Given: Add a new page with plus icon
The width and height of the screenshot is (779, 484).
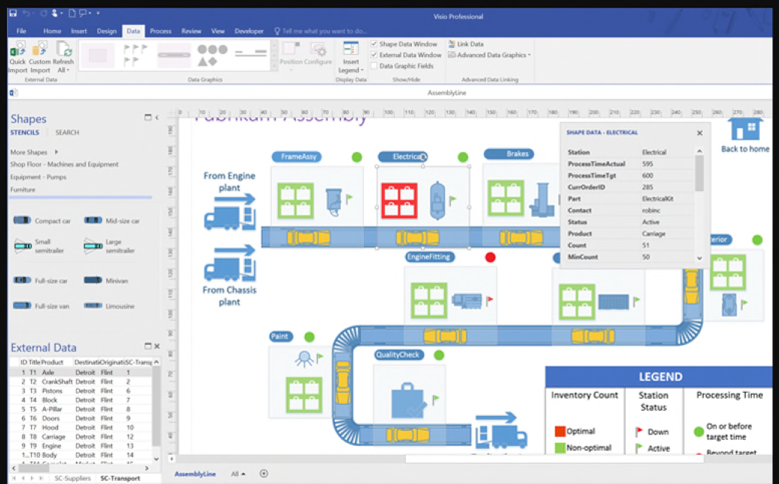Looking at the screenshot, I should click(264, 474).
